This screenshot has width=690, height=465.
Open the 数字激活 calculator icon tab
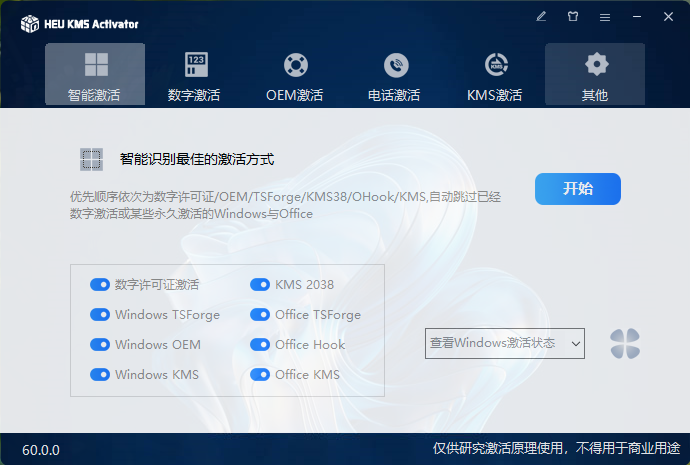[x=195, y=65]
